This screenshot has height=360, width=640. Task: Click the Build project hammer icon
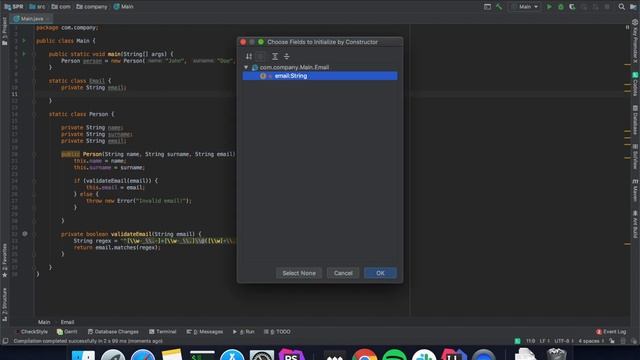click(499, 7)
